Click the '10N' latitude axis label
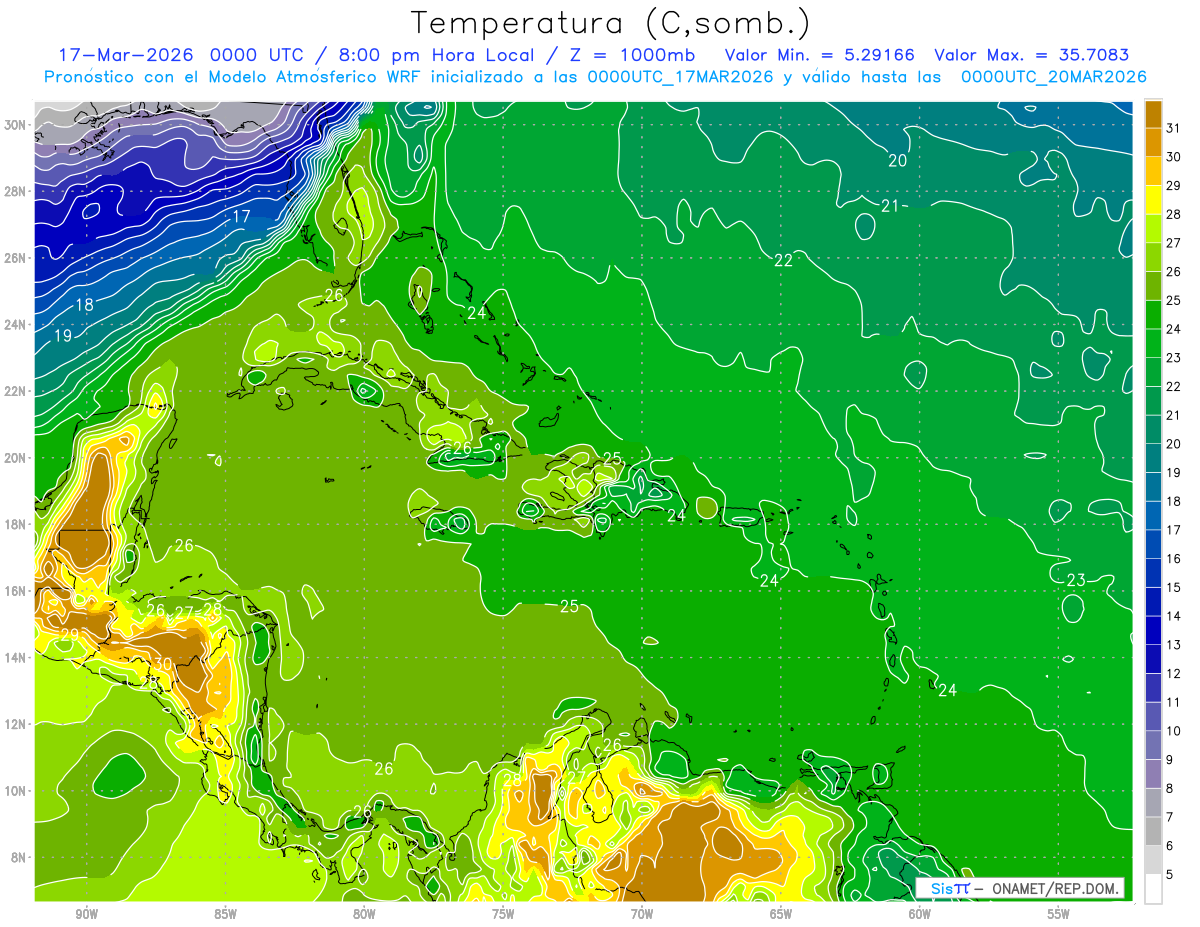 click(15, 791)
